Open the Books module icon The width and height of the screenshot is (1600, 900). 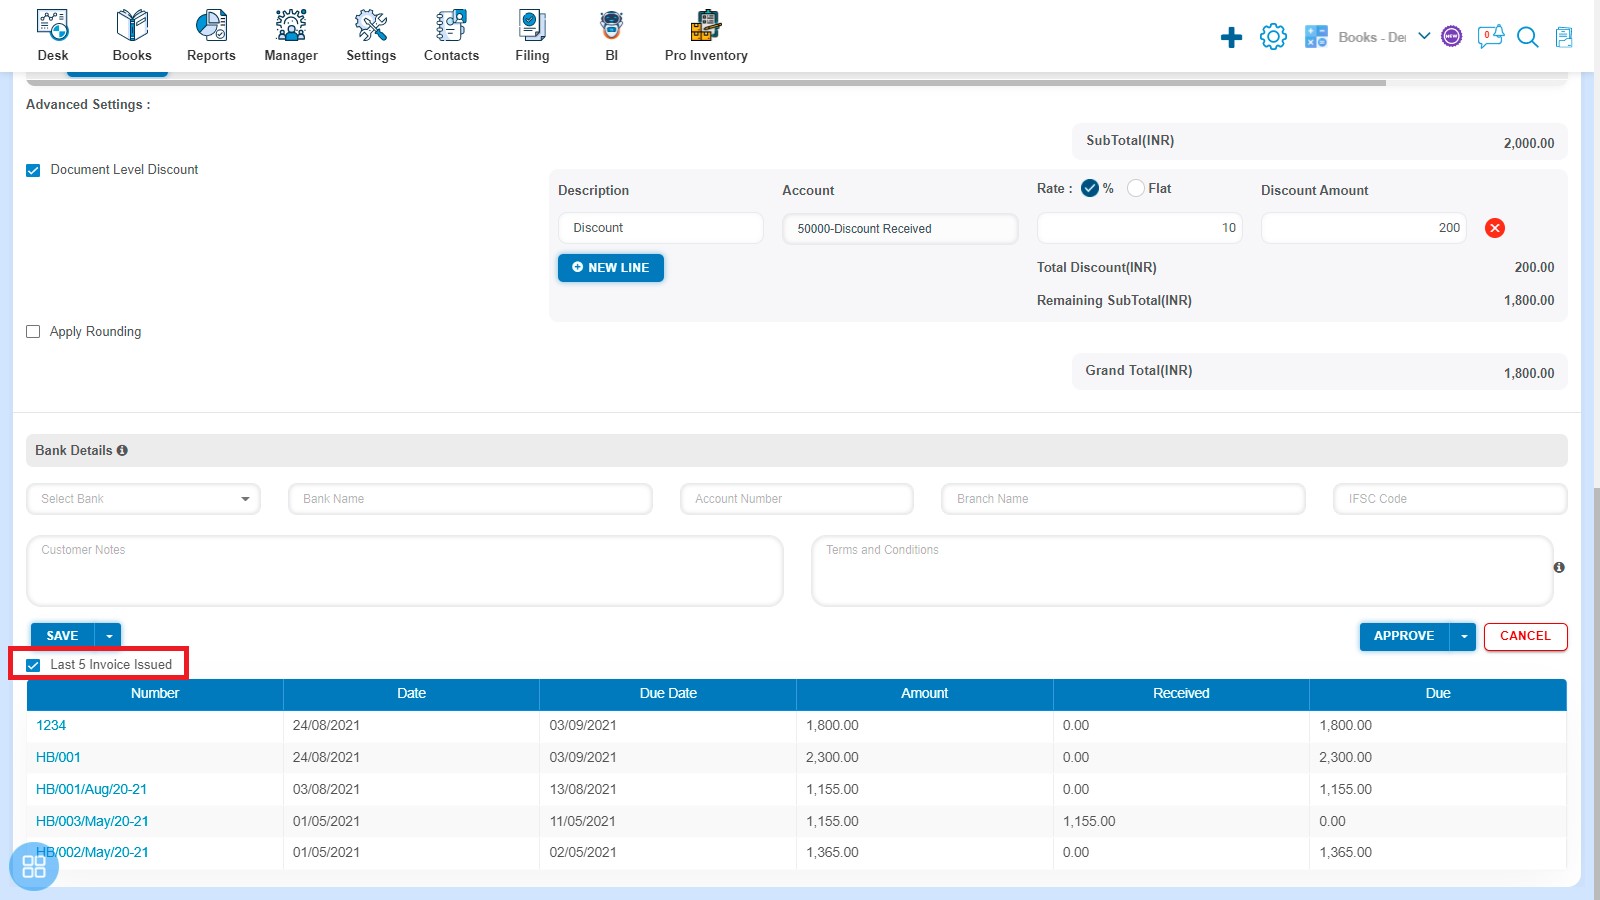click(132, 25)
